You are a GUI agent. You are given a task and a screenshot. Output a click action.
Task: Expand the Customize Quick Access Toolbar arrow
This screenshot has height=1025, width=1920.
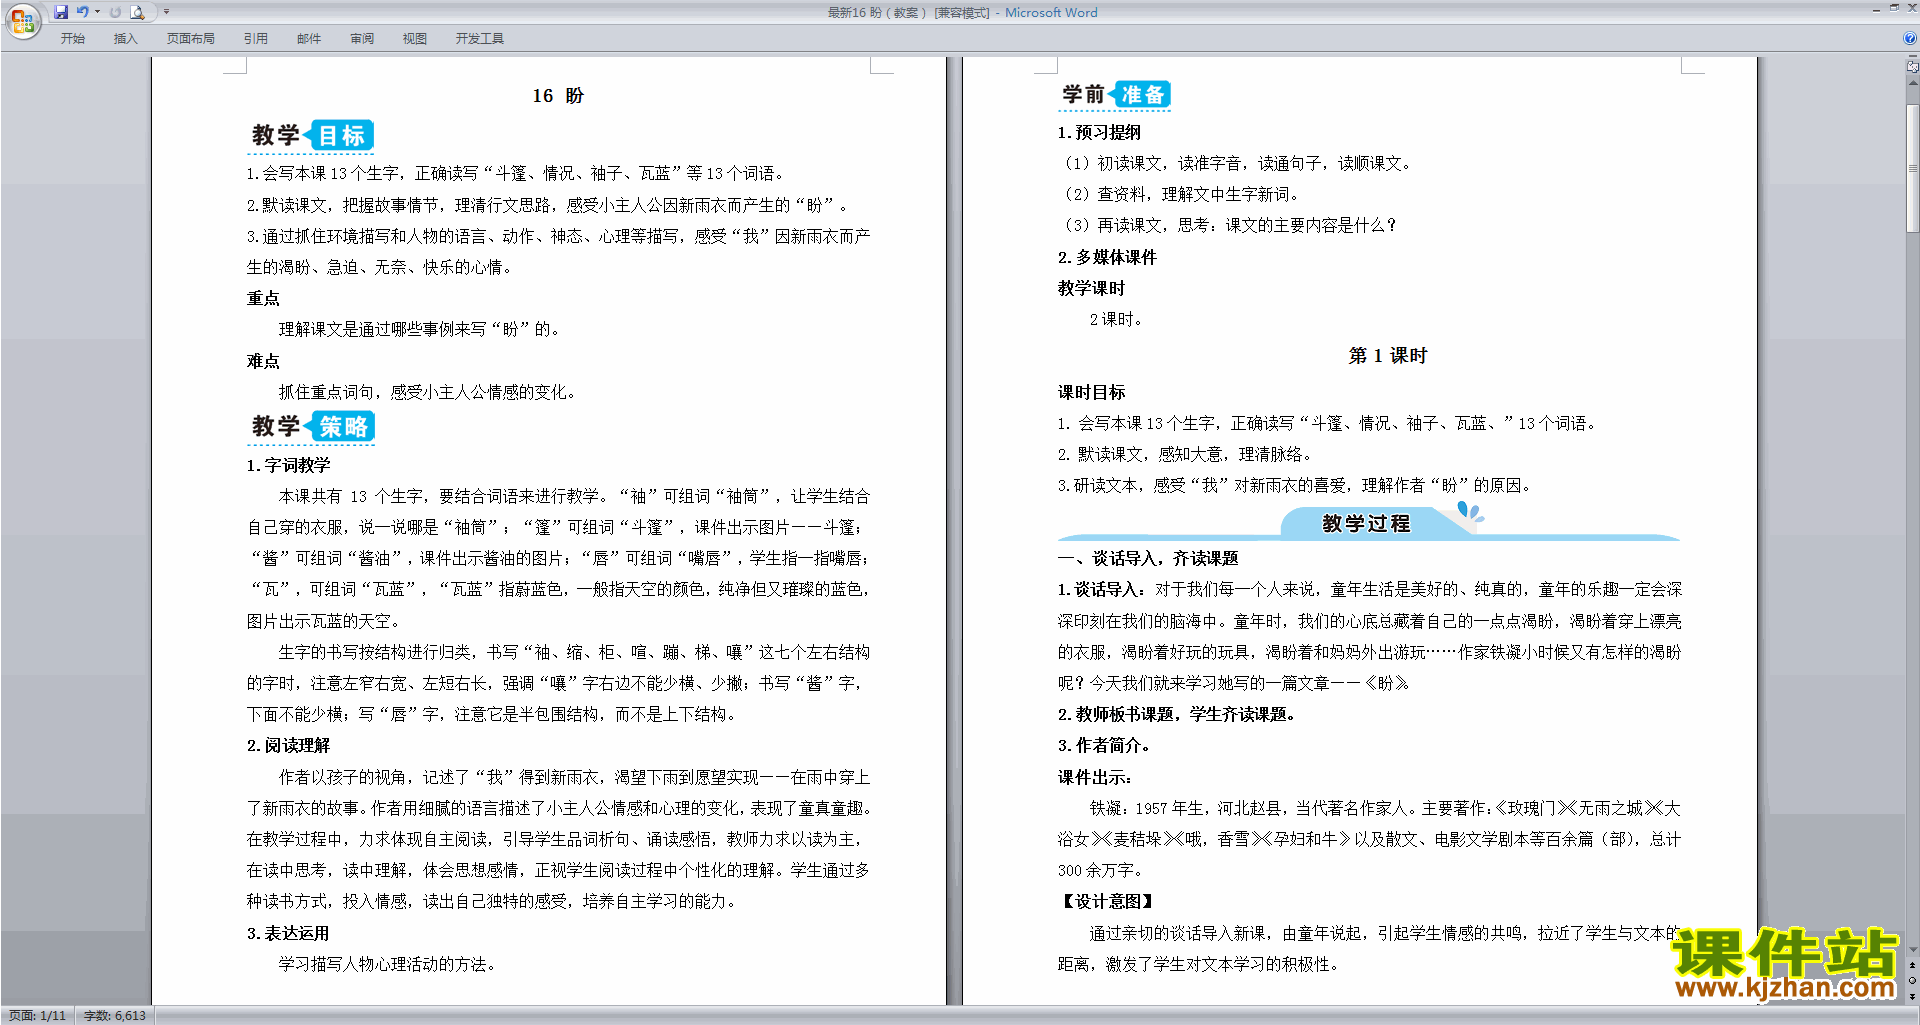click(x=166, y=12)
